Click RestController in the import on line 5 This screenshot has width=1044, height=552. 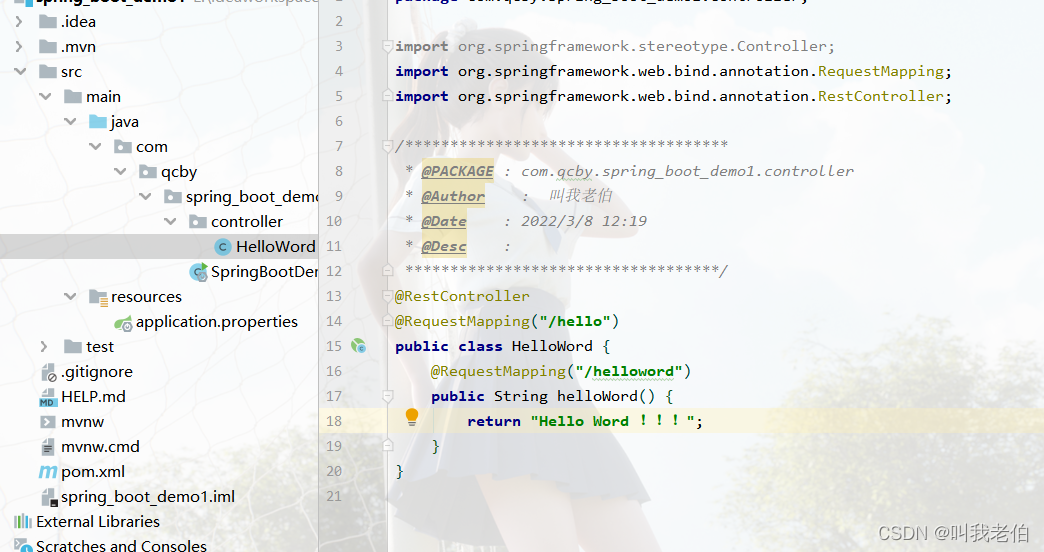pyautogui.click(x=881, y=96)
